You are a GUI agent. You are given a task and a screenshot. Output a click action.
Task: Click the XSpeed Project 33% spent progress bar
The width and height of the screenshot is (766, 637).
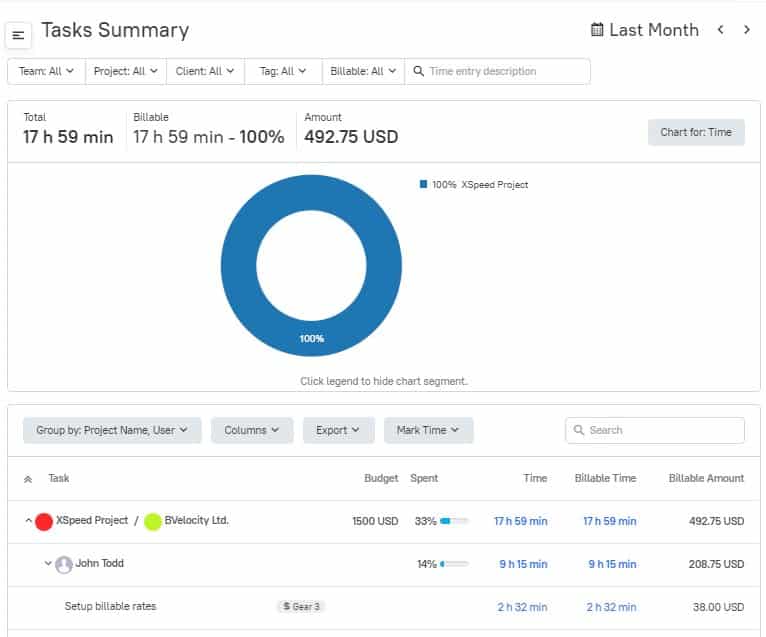[454, 521]
